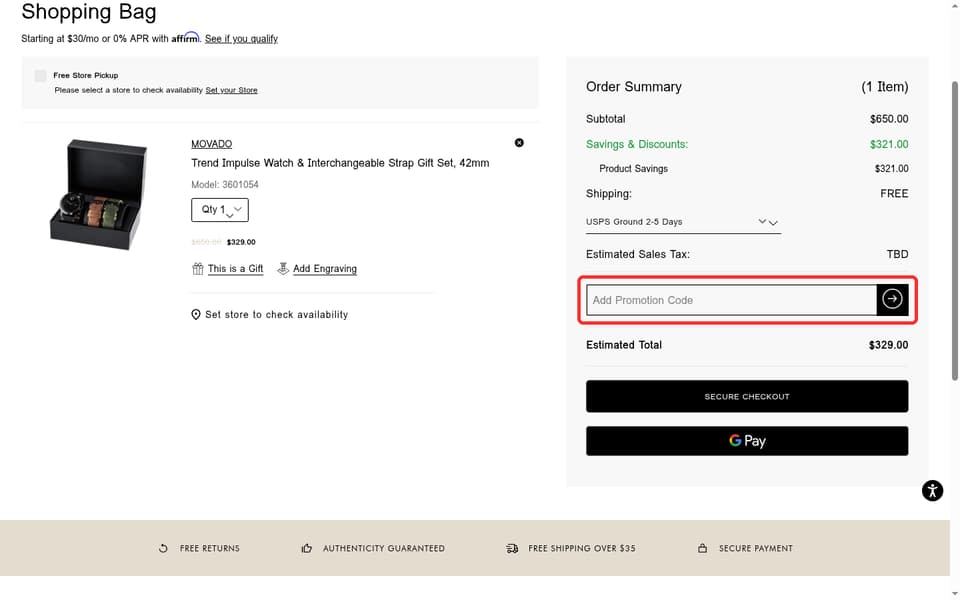Click the 'SECURE PAYMENT' text
960x600 pixels.
coord(756,549)
